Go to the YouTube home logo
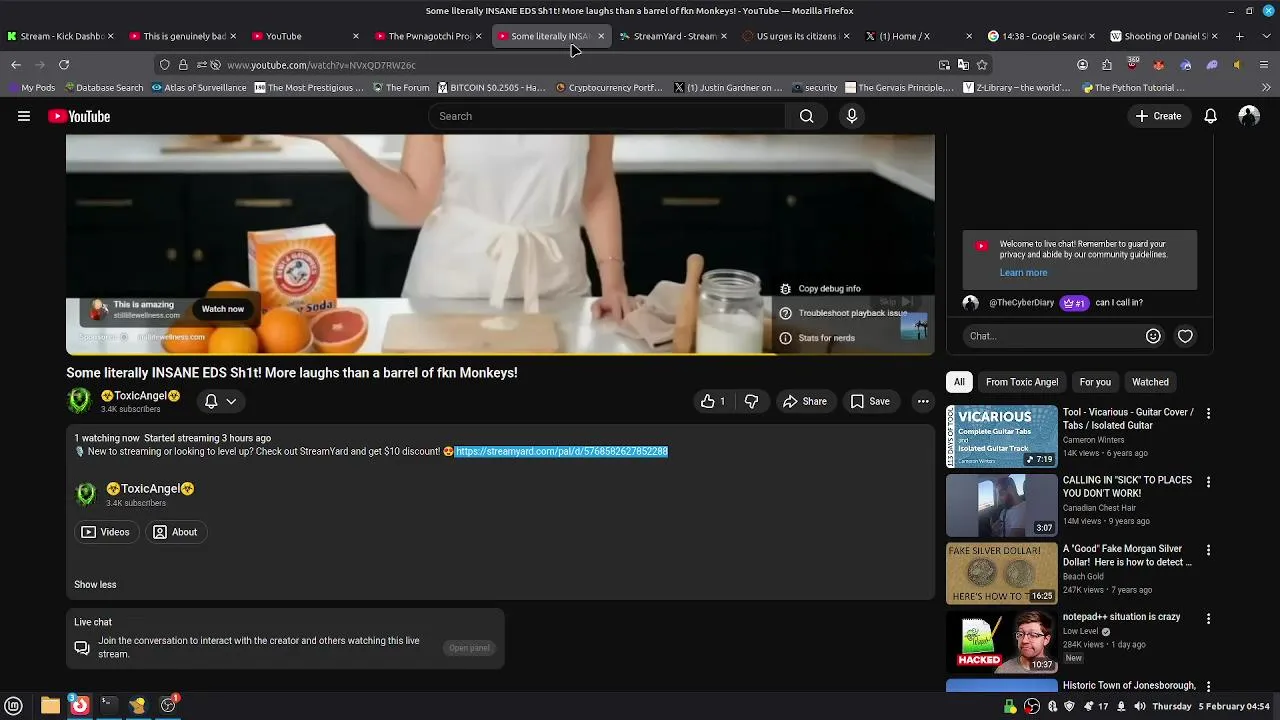1280x720 pixels. pos(79,116)
